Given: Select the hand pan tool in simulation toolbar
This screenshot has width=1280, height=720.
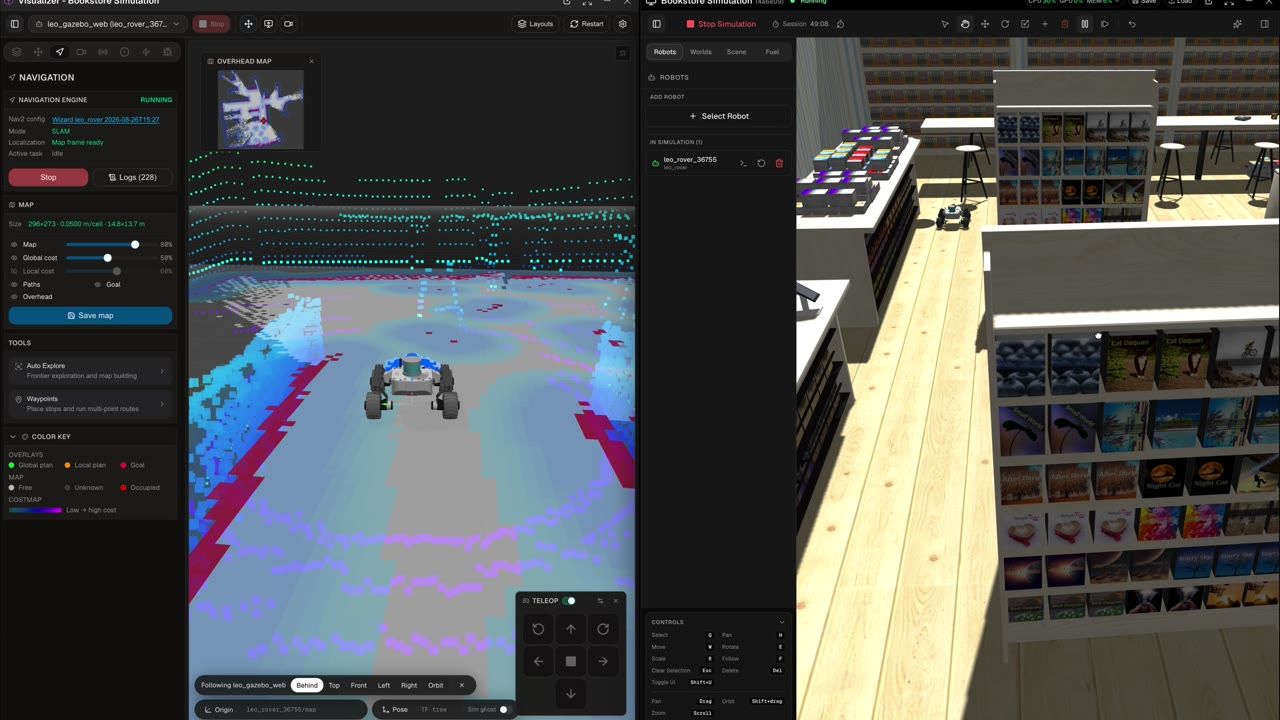Looking at the screenshot, I should [965, 24].
